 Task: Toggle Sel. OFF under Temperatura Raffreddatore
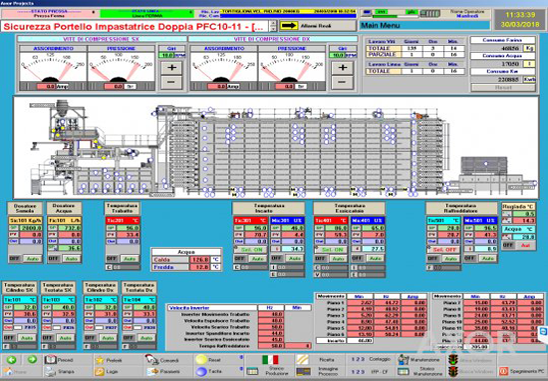443,250
